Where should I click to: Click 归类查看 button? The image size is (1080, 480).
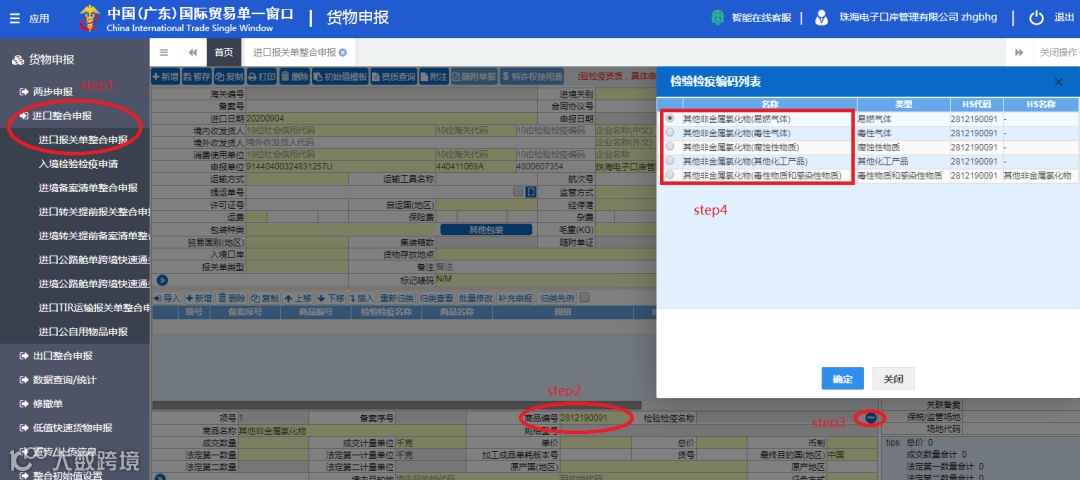pyautogui.click(x=436, y=298)
